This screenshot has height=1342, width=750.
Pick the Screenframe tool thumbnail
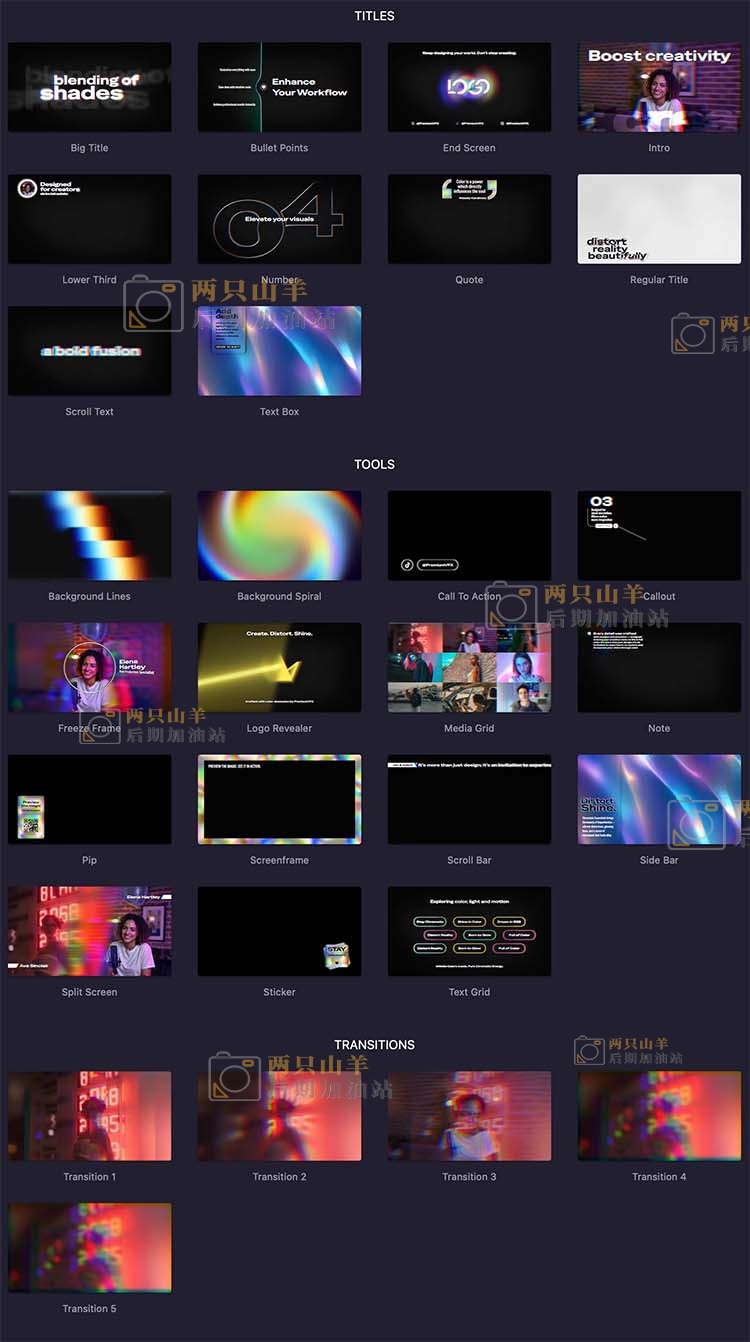(x=279, y=799)
